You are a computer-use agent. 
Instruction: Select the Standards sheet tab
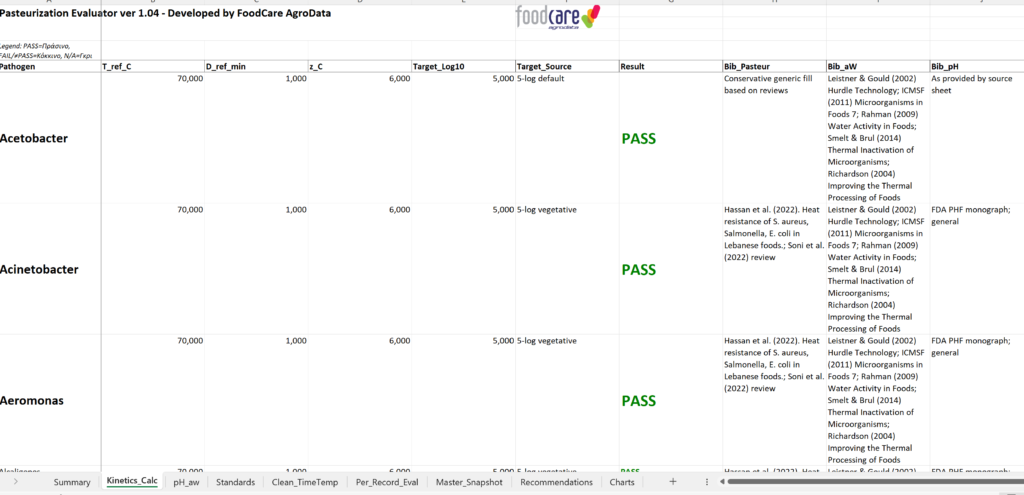pyautogui.click(x=235, y=482)
